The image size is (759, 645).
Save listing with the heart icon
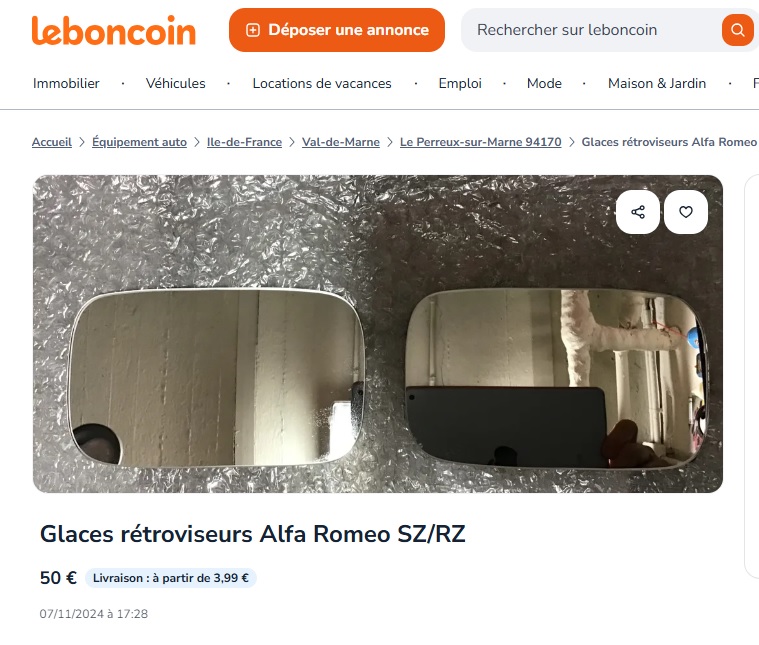pos(685,212)
